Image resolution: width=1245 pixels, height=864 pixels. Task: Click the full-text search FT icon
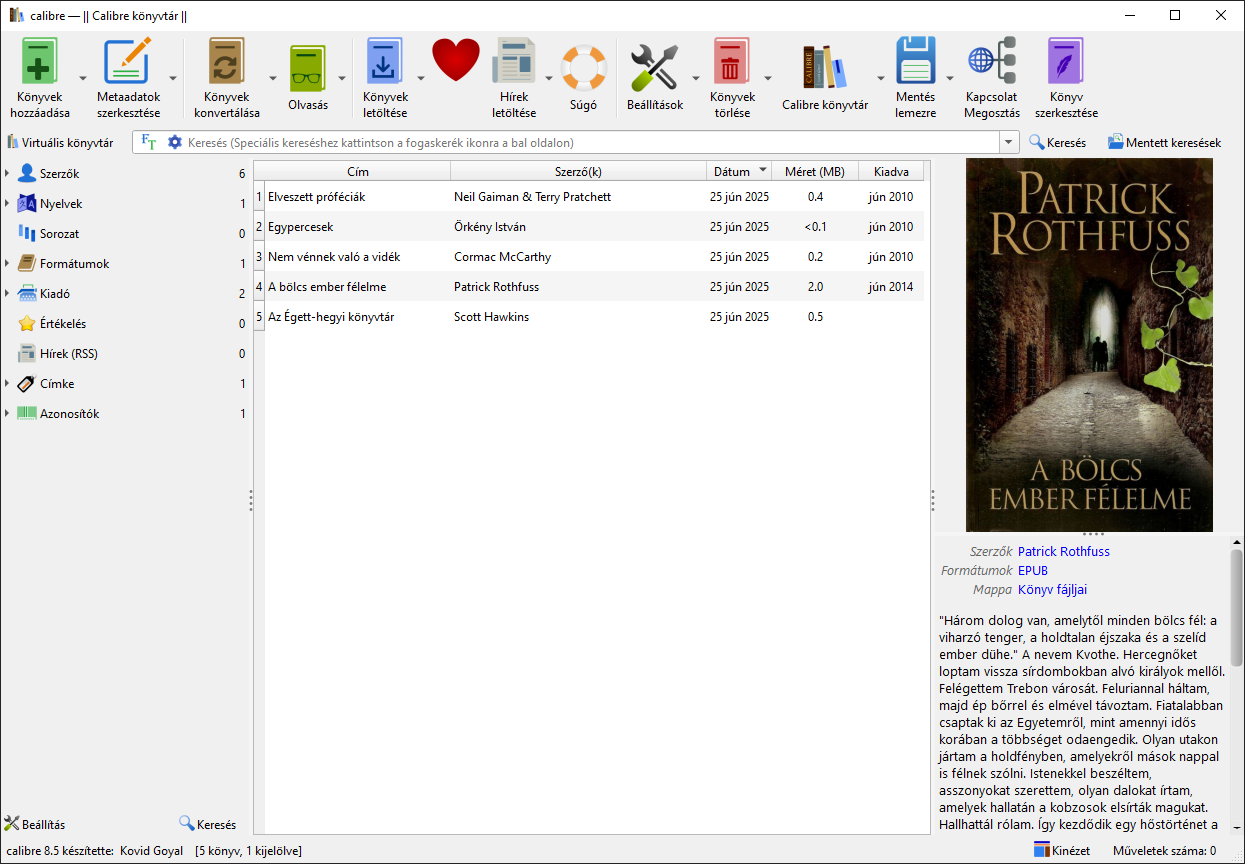[x=149, y=143]
